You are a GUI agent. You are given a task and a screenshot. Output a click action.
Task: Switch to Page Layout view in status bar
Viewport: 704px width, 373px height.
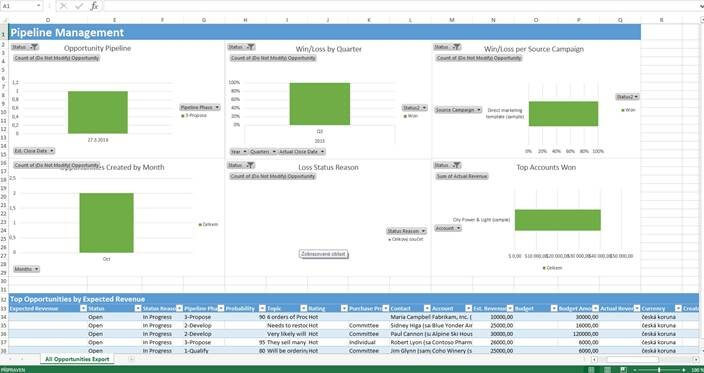(x=608, y=370)
